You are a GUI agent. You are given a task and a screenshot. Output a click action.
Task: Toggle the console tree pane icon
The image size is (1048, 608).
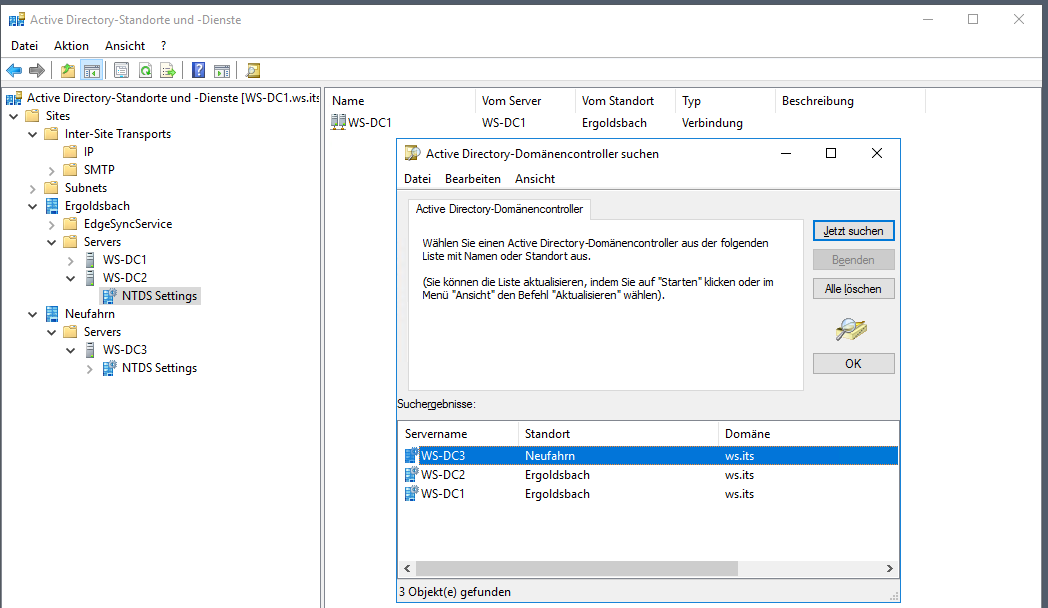pos(92,70)
